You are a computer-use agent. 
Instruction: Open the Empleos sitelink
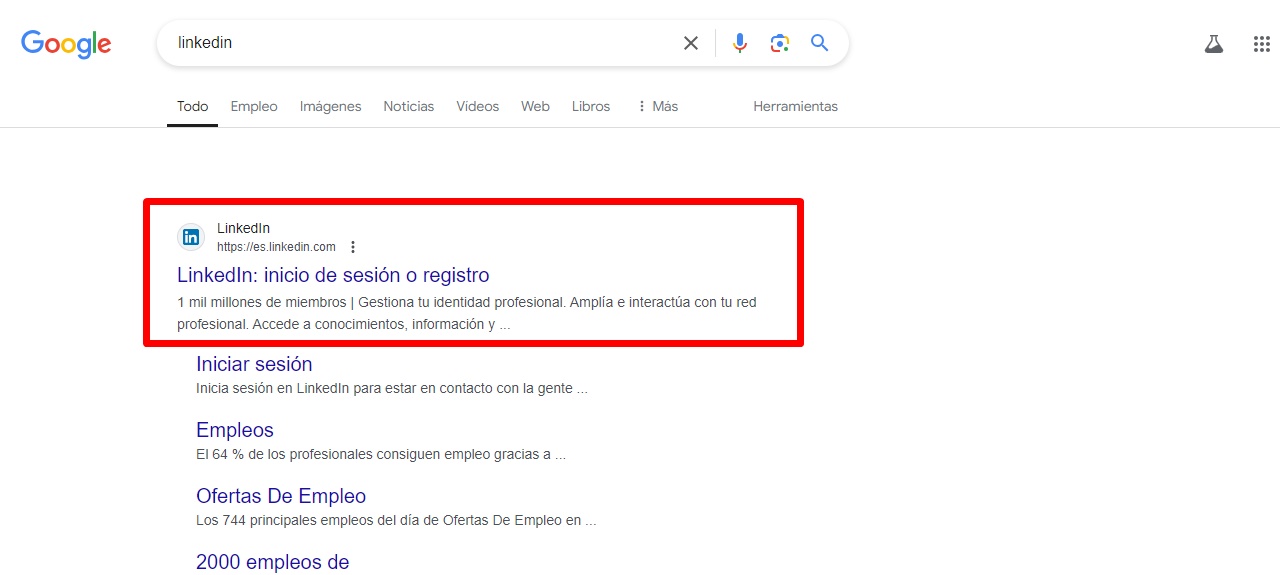click(235, 430)
